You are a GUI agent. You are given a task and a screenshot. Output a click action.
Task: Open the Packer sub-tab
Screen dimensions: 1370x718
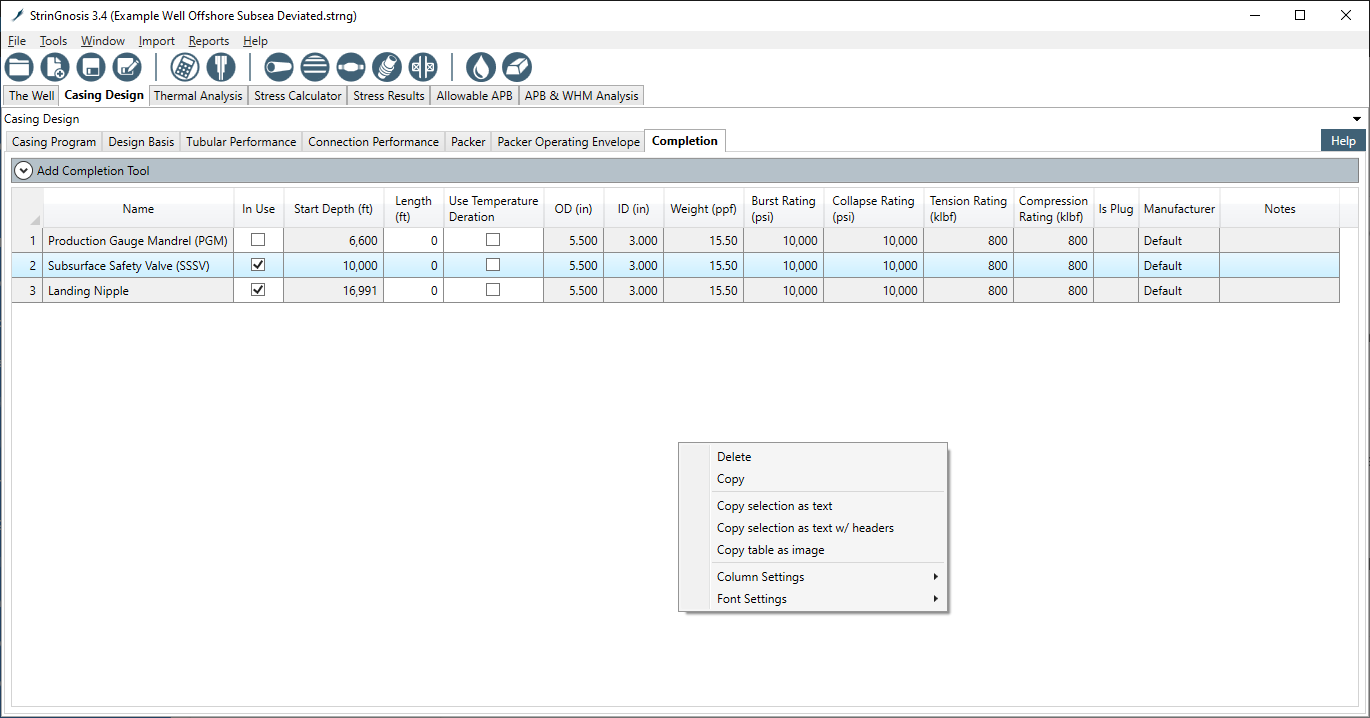(x=468, y=142)
